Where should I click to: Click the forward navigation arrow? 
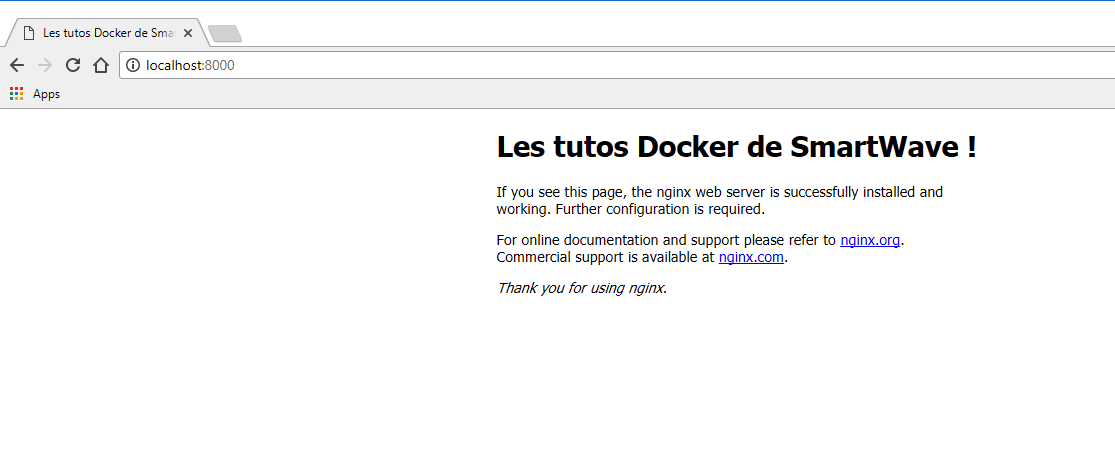(x=45, y=65)
